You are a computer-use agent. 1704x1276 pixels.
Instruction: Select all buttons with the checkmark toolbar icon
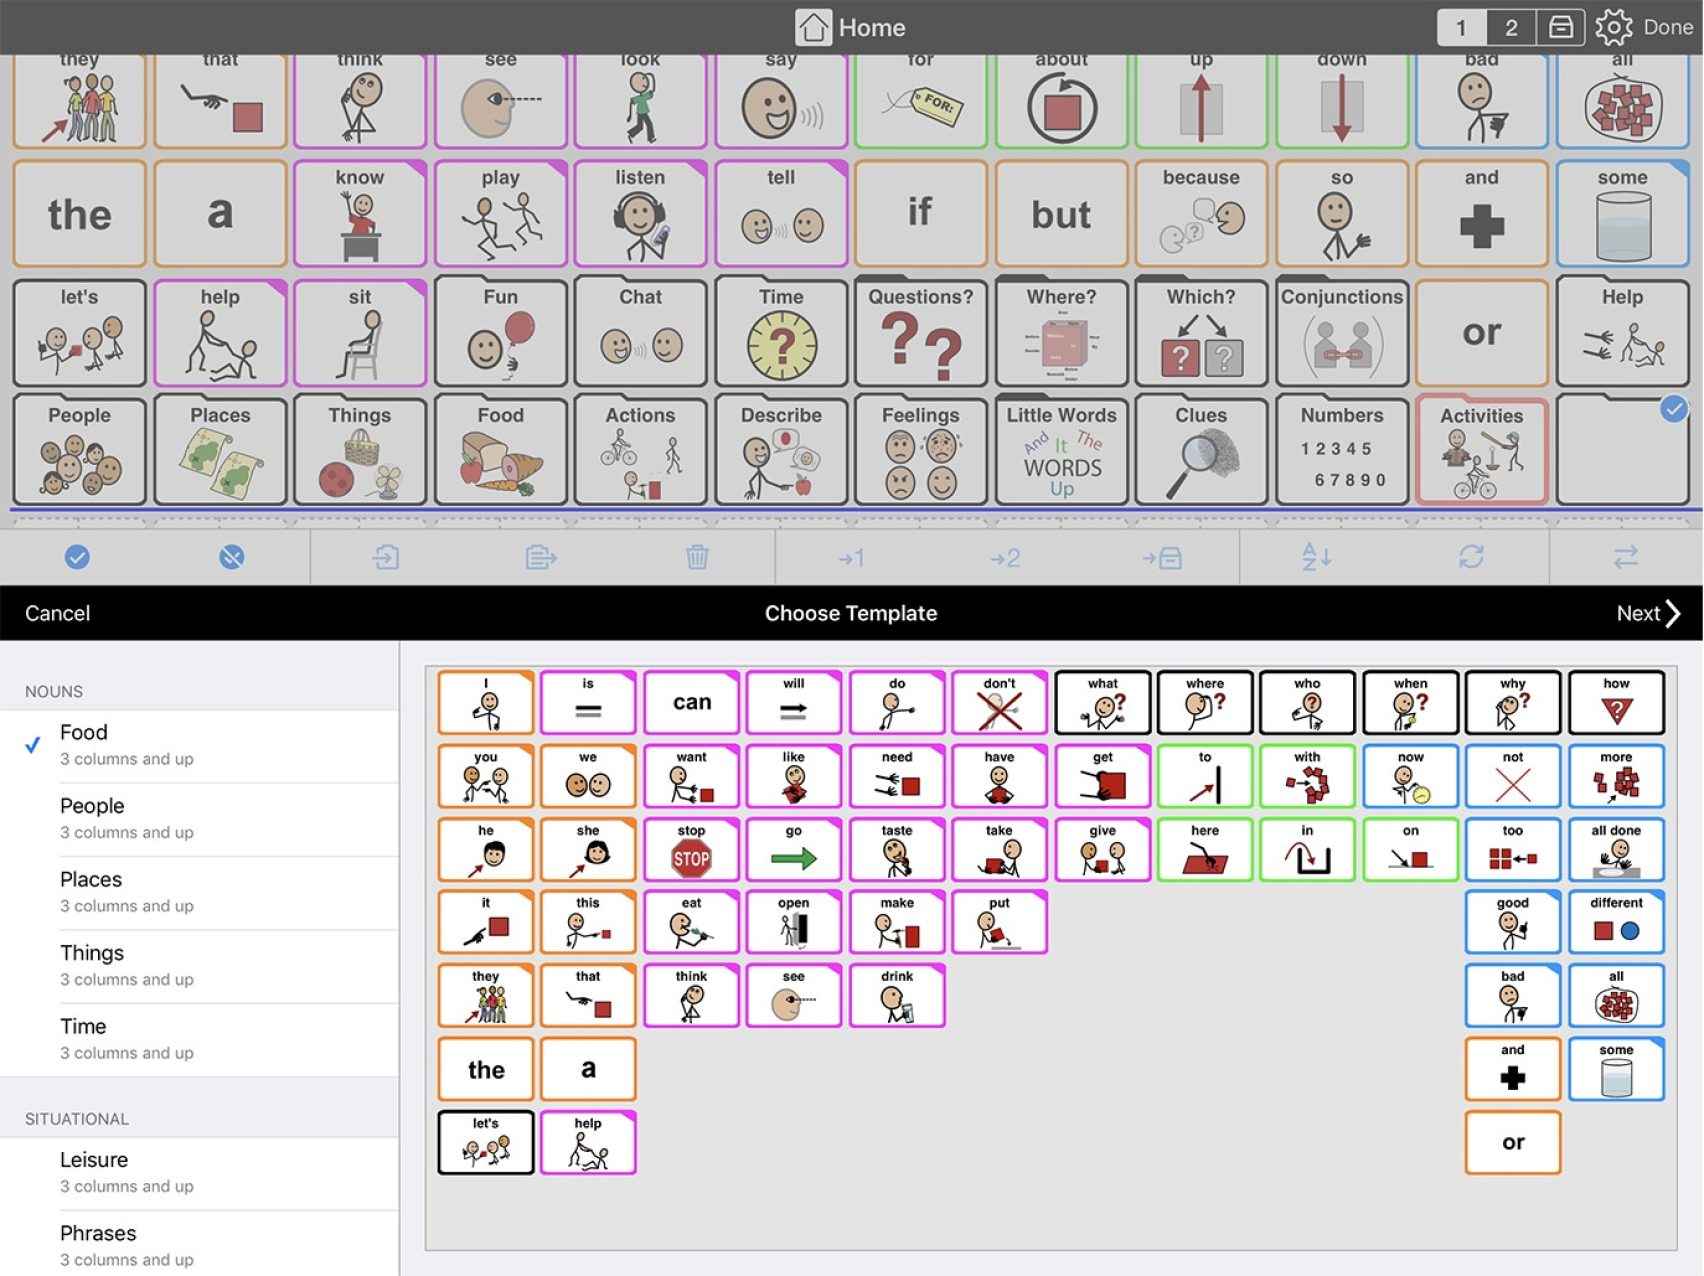[78, 558]
